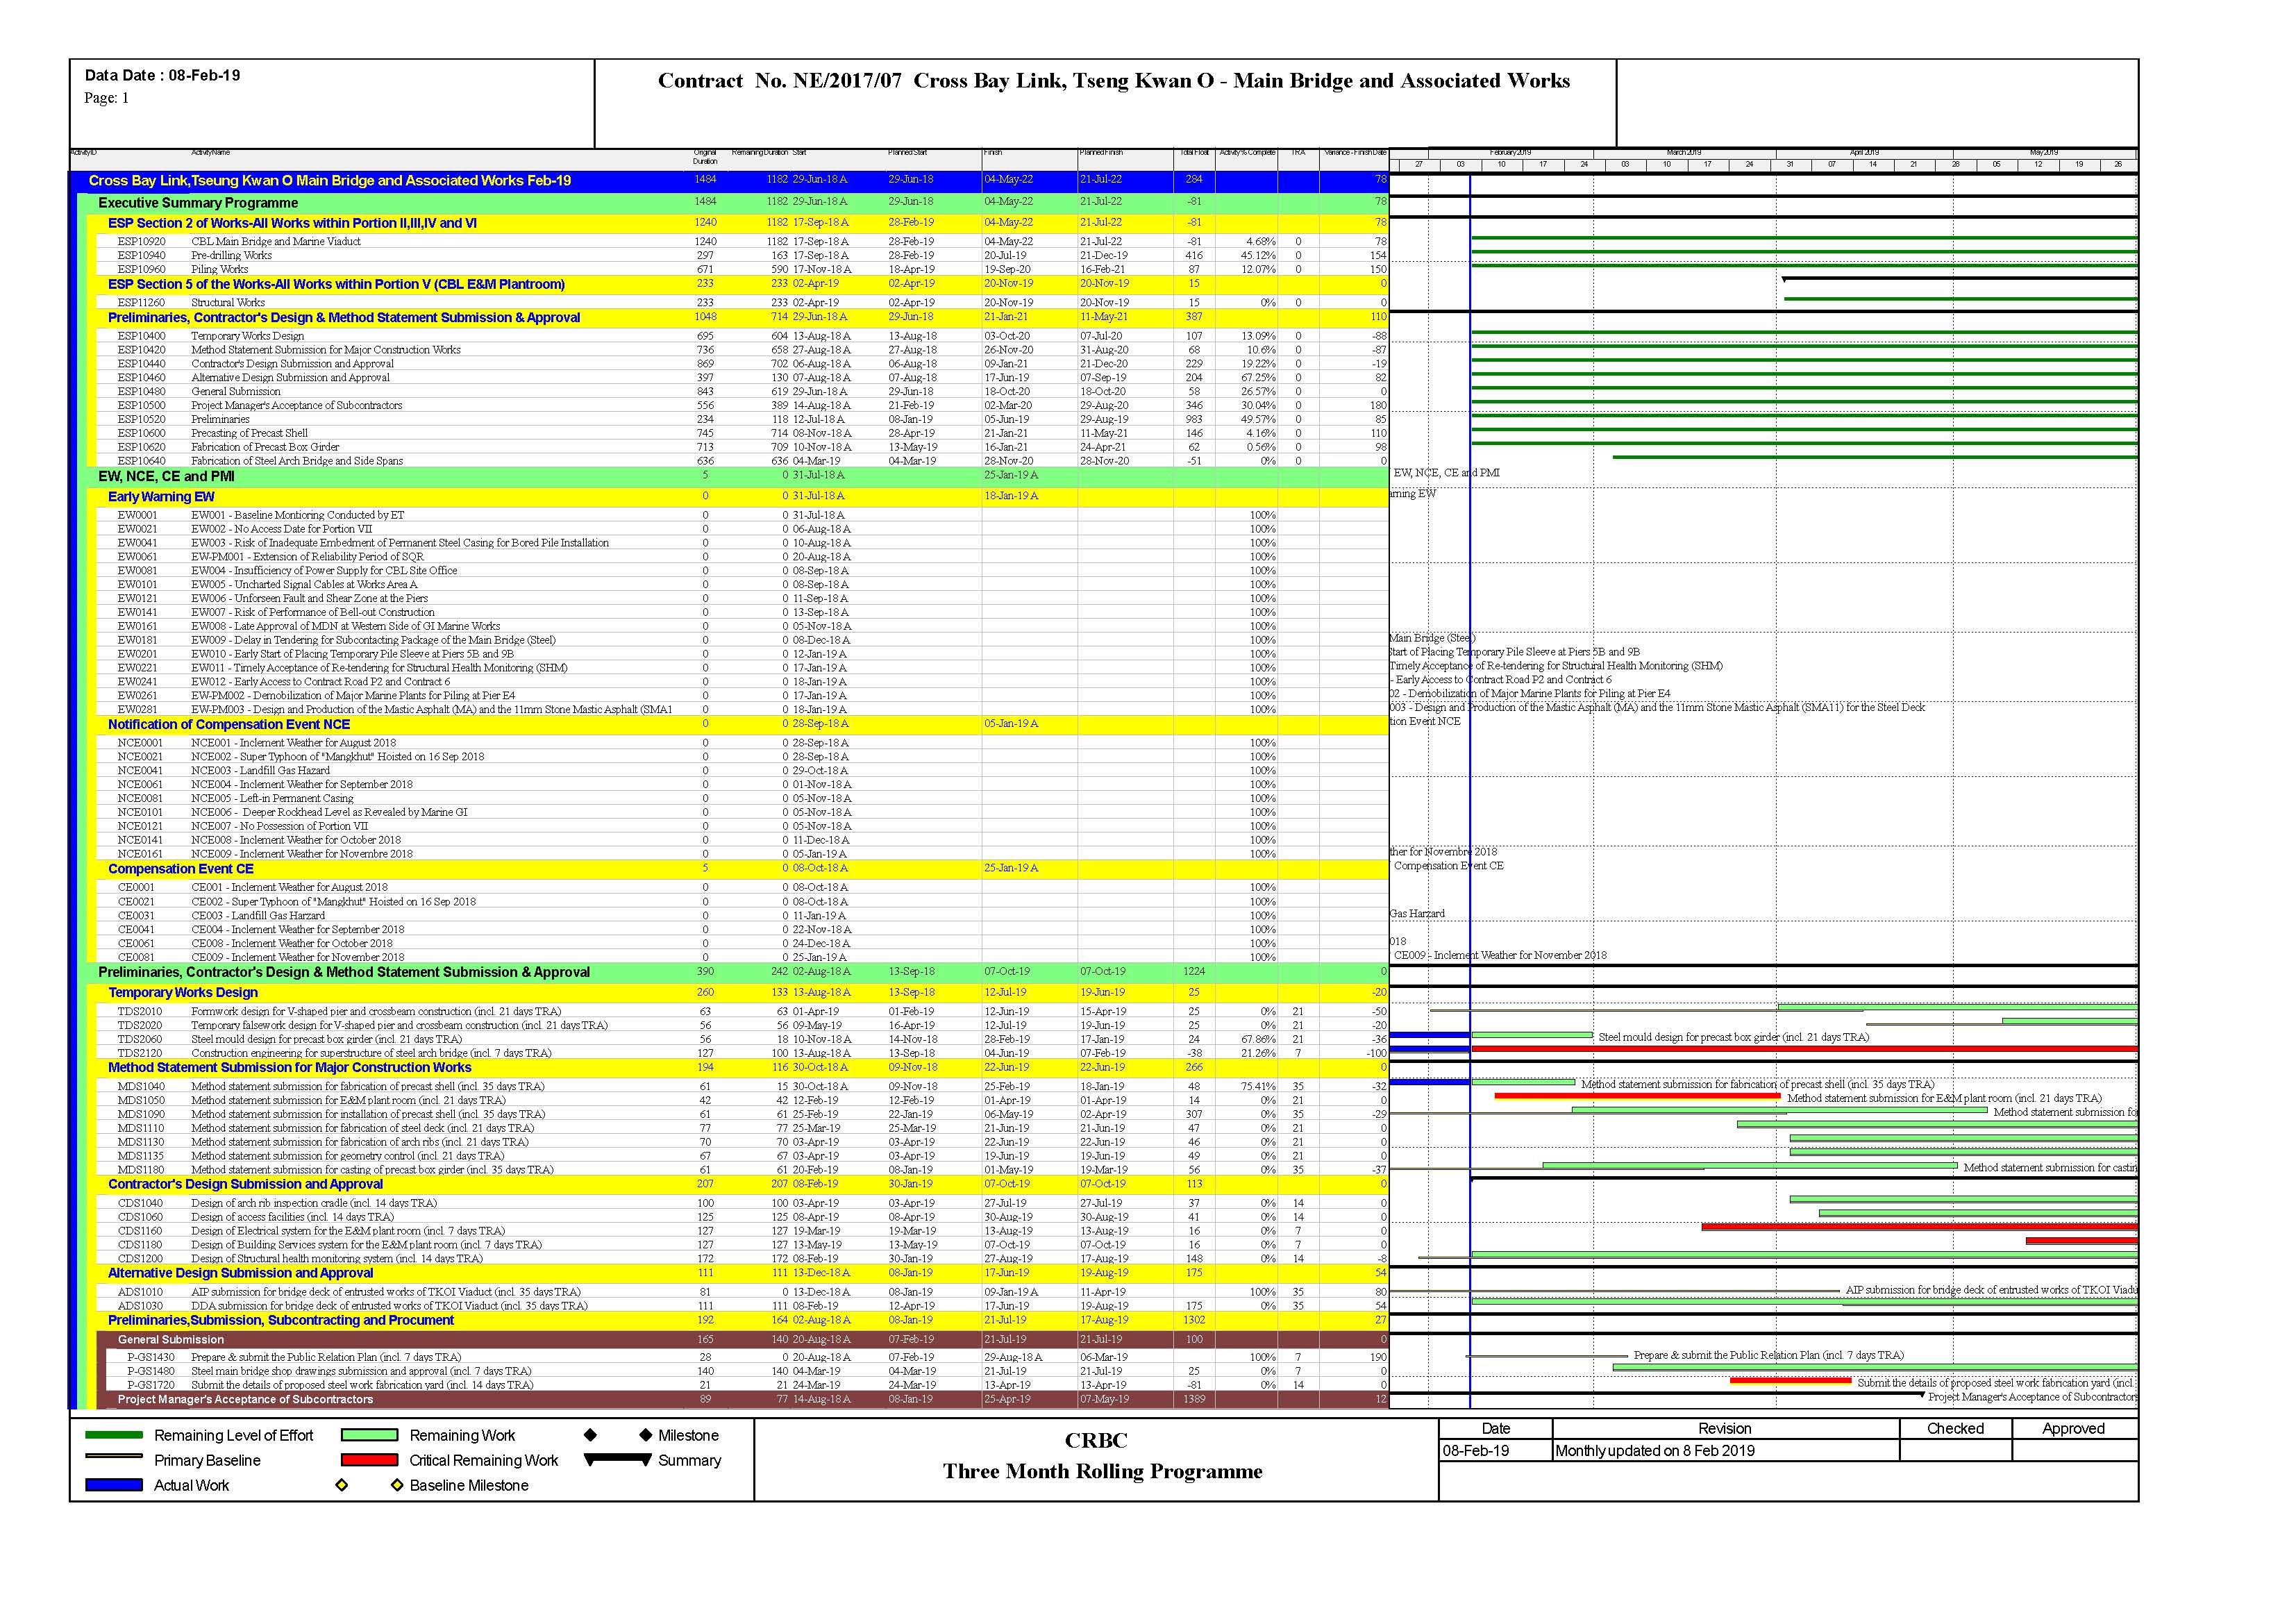Click activity ID ESP10920
The width and height of the screenshot is (2296, 1624).
coord(141,242)
